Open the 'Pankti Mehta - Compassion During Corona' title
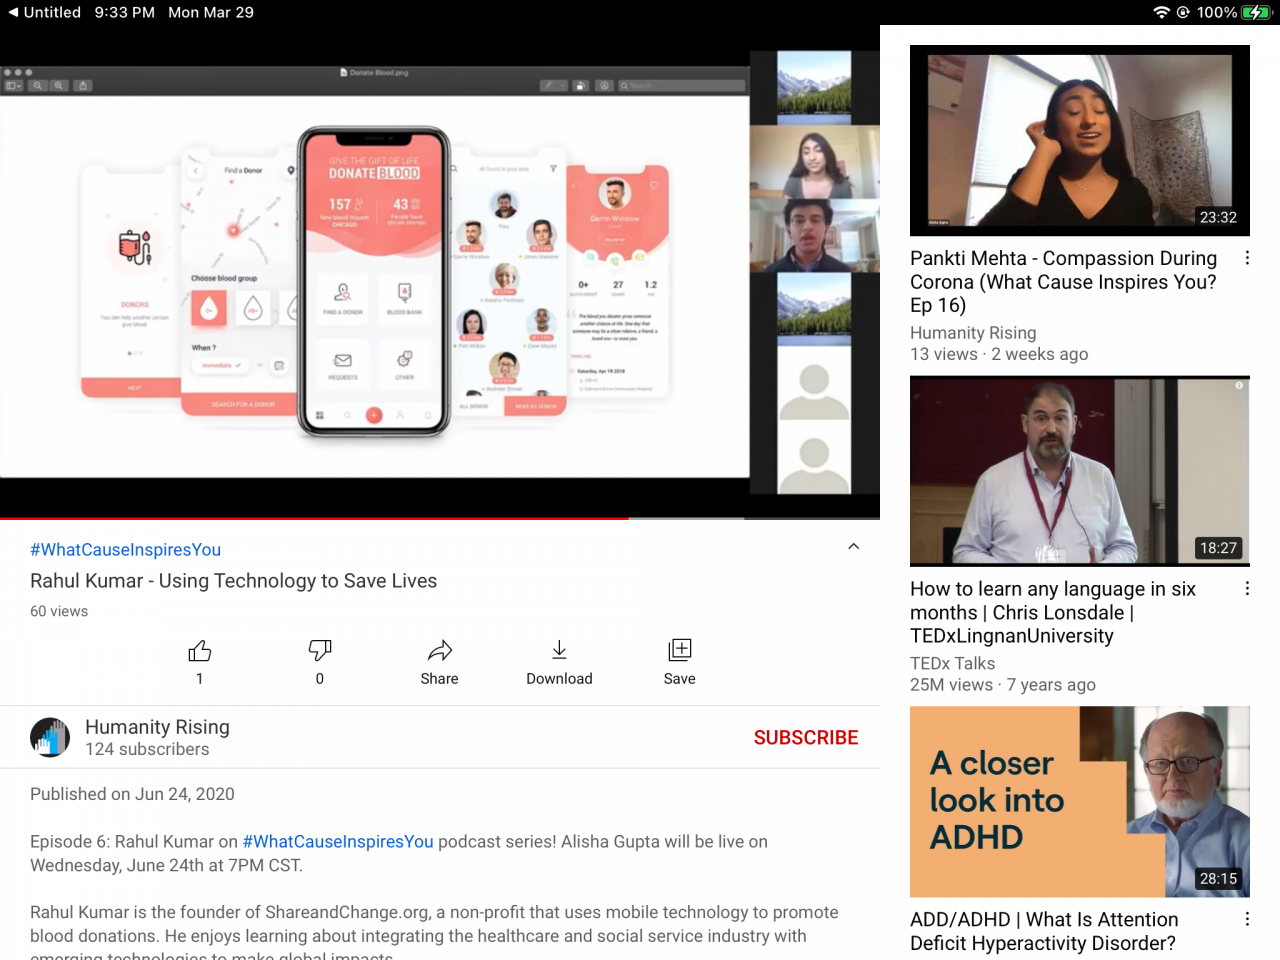 (1064, 282)
